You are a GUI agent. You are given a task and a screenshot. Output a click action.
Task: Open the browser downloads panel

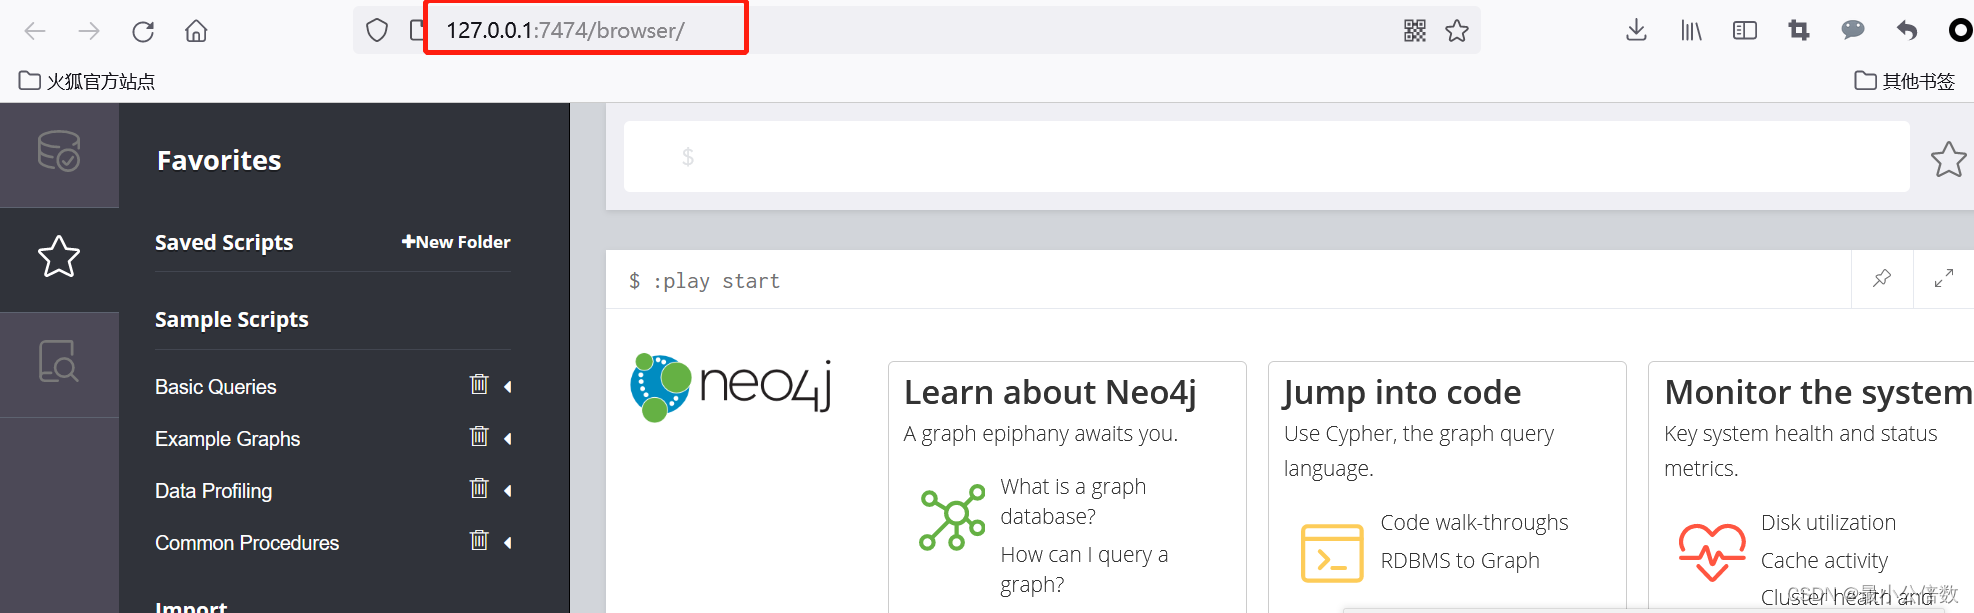click(1636, 31)
